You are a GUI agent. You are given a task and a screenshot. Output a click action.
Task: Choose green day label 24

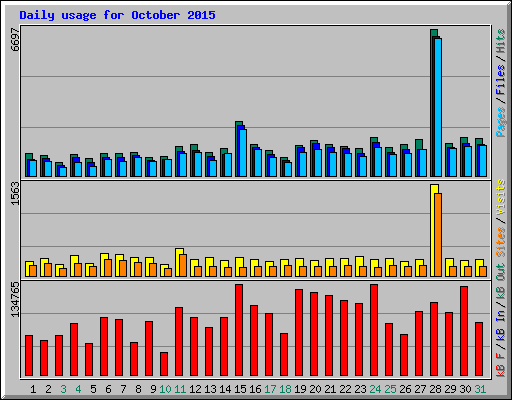[375, 389]
